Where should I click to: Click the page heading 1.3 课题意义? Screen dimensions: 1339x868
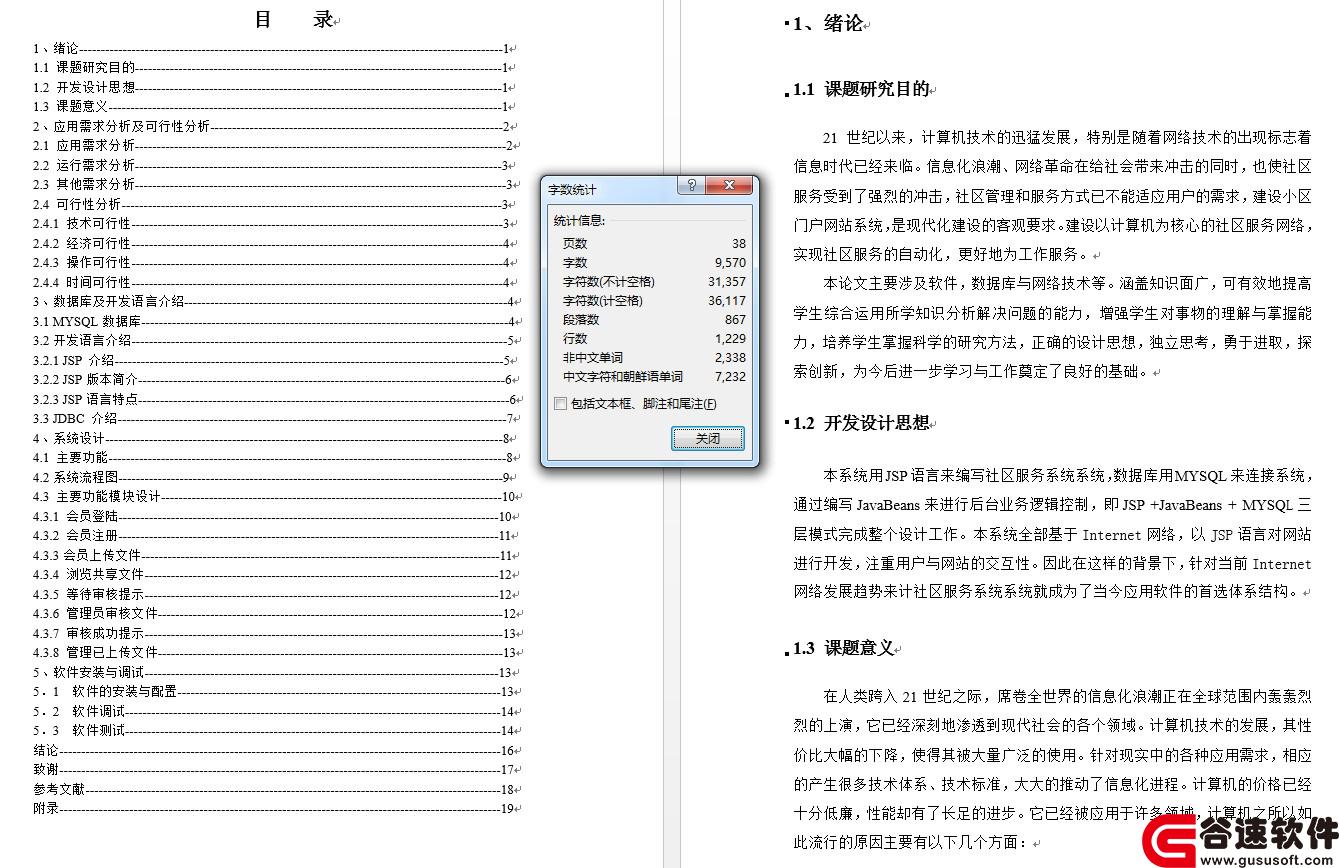[x=843, y=648]
